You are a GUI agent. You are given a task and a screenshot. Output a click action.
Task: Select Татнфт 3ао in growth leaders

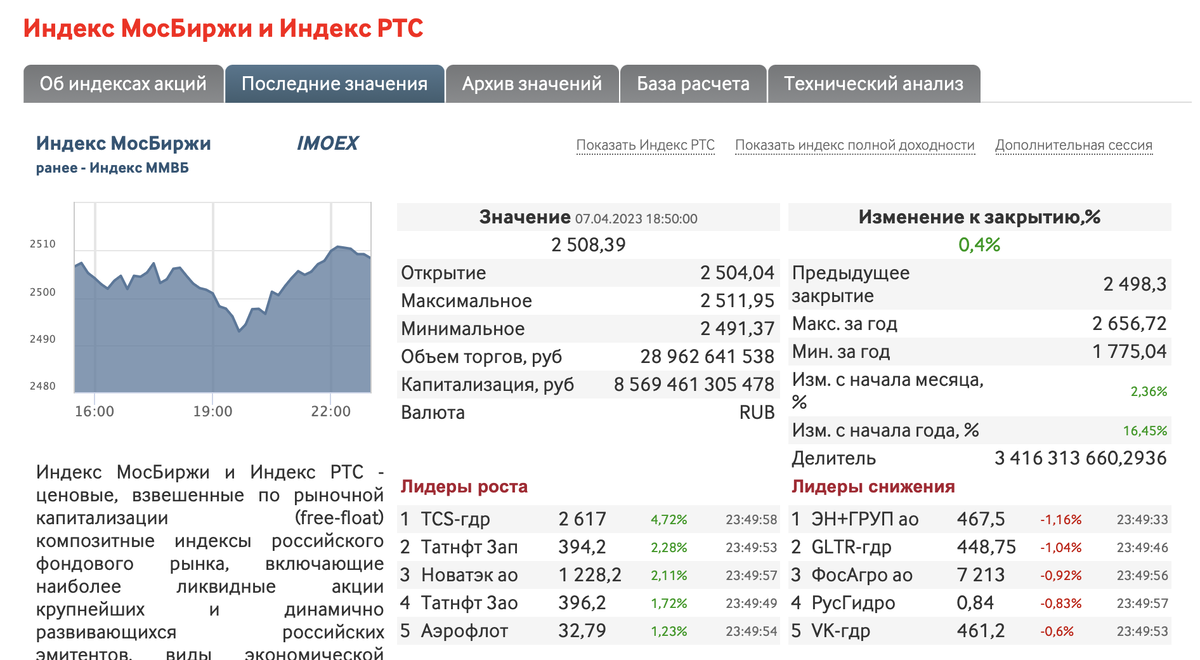tap(469, 603)
